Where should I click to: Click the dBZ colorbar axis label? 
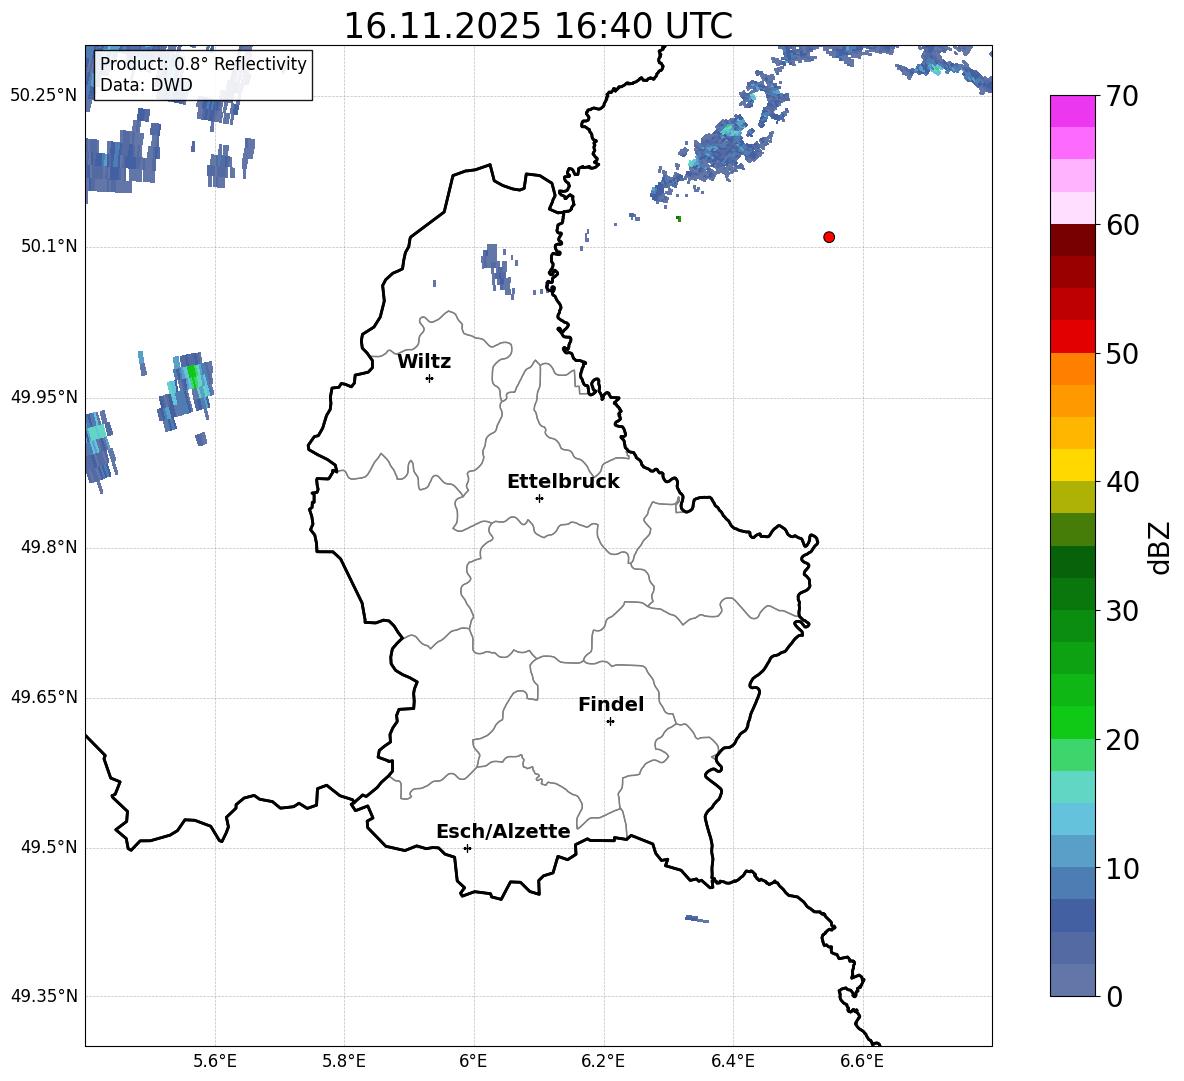point(1160,547)
